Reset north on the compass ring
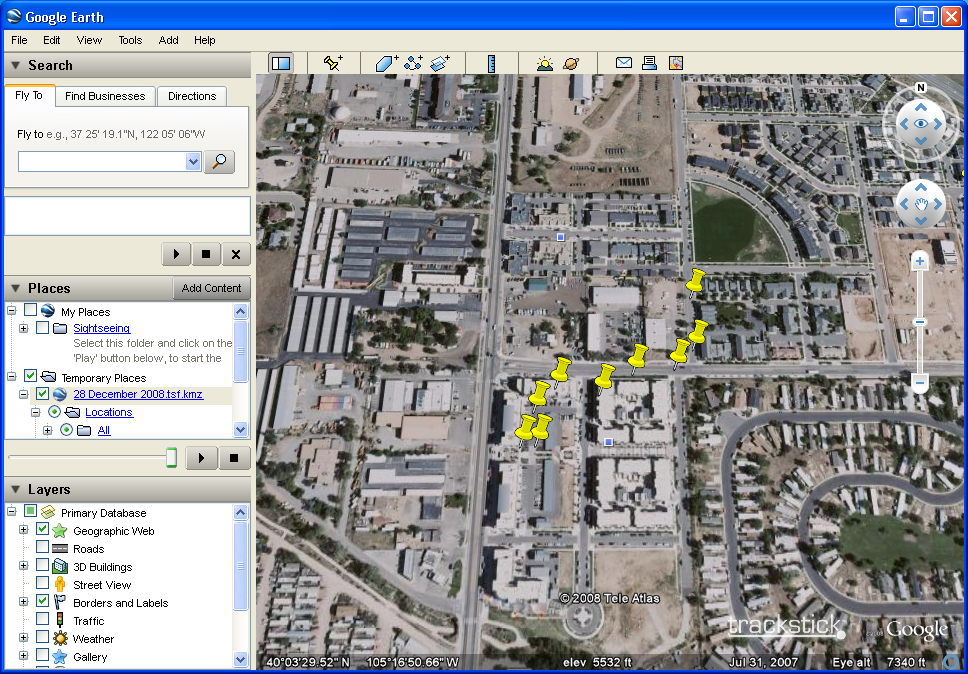The height and width of the screenshot is (674, 968). click(921, 88)
